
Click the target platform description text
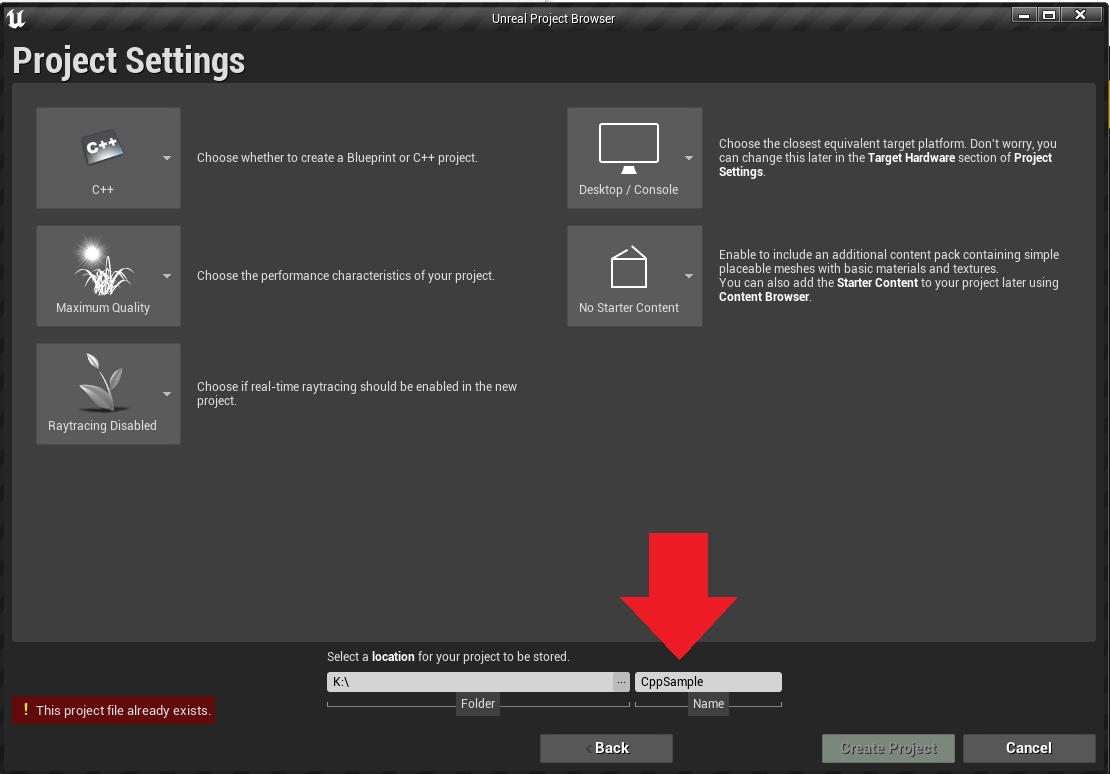point(888,158)
